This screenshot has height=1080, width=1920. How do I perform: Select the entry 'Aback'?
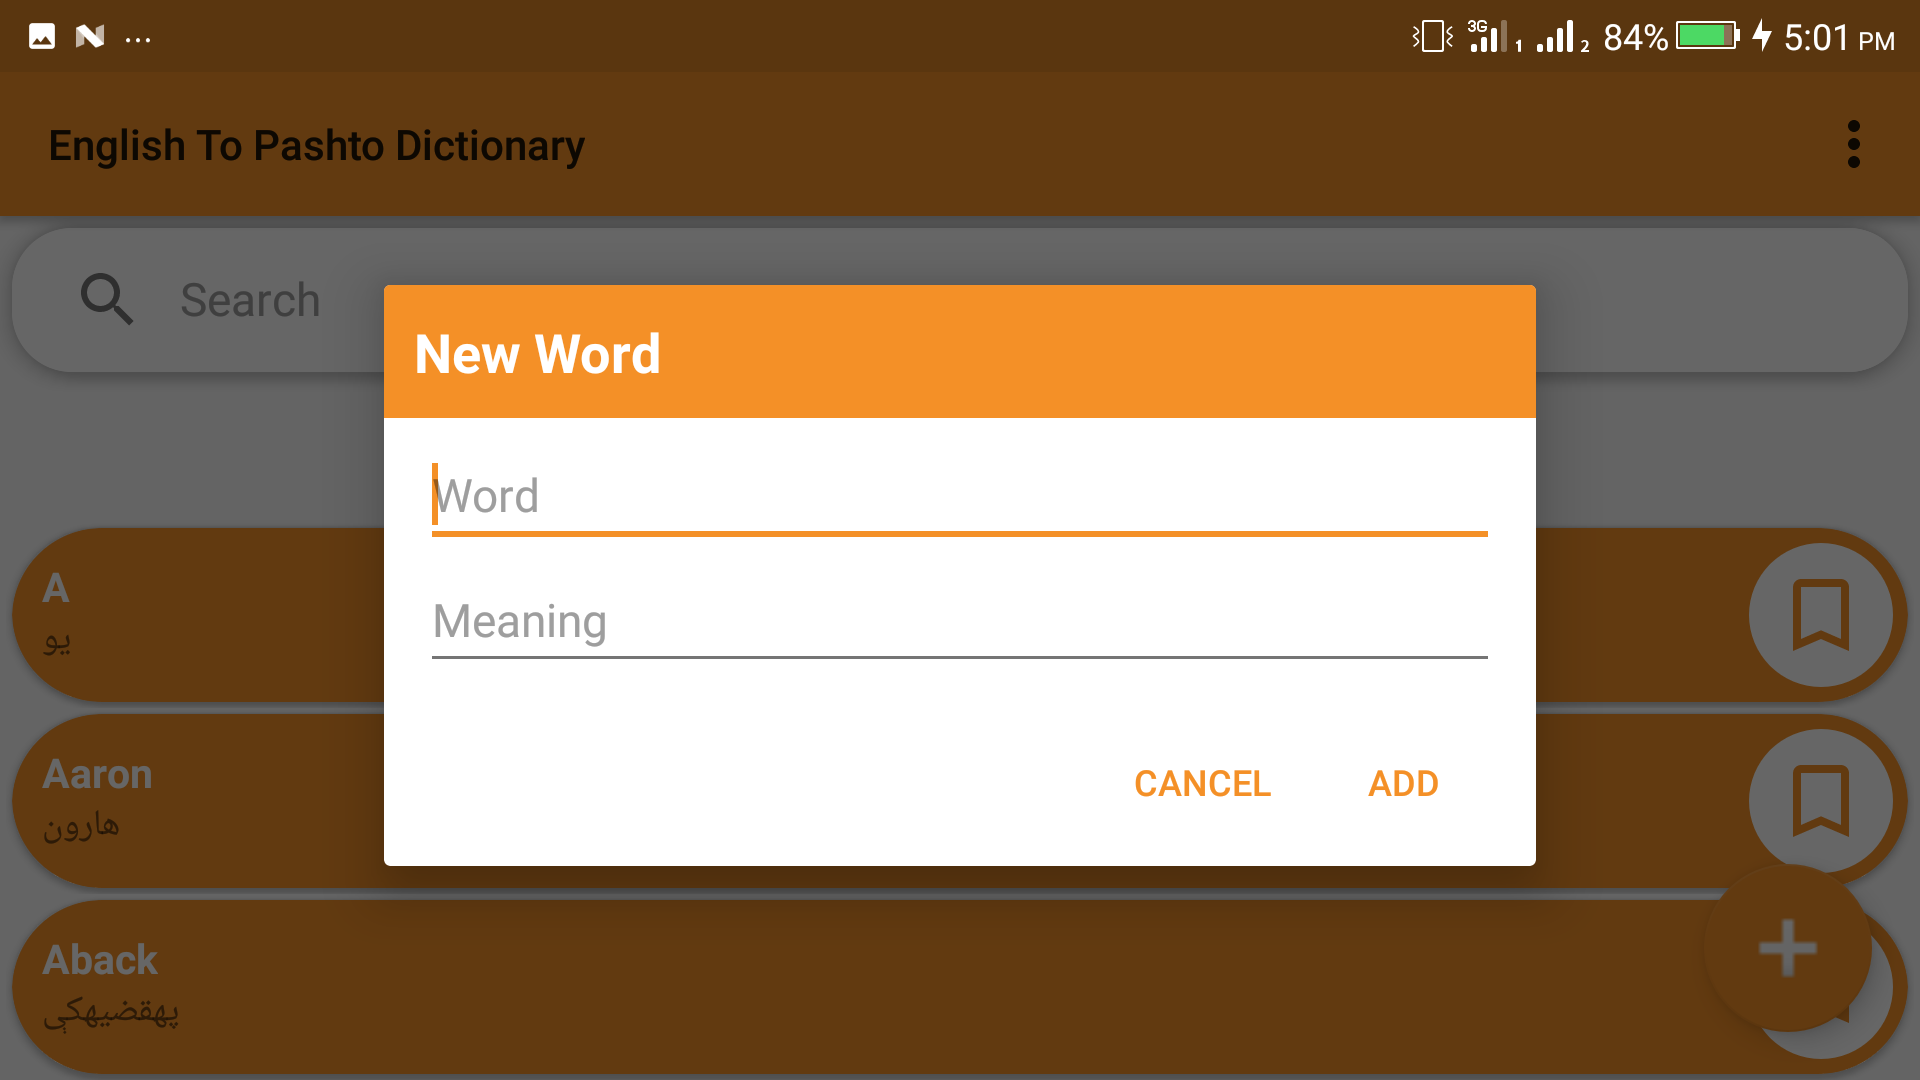coord(200,985)
